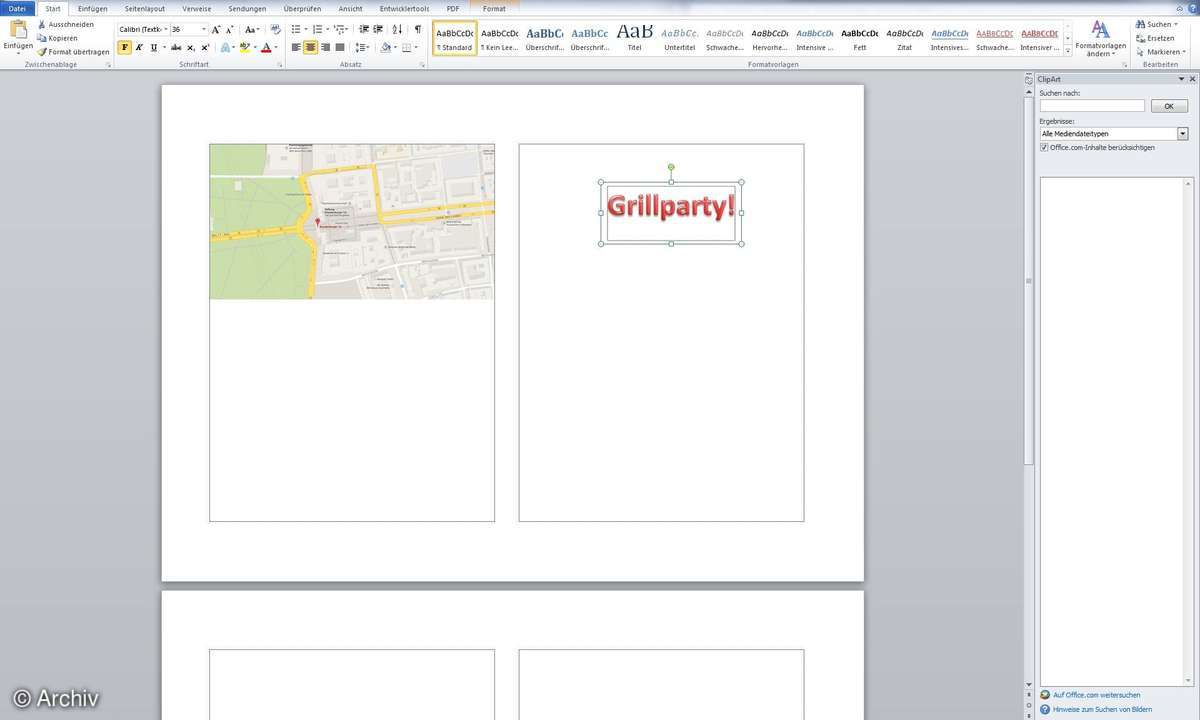
Task: Click the Einfügen paste icon
Action: point(17,30)
